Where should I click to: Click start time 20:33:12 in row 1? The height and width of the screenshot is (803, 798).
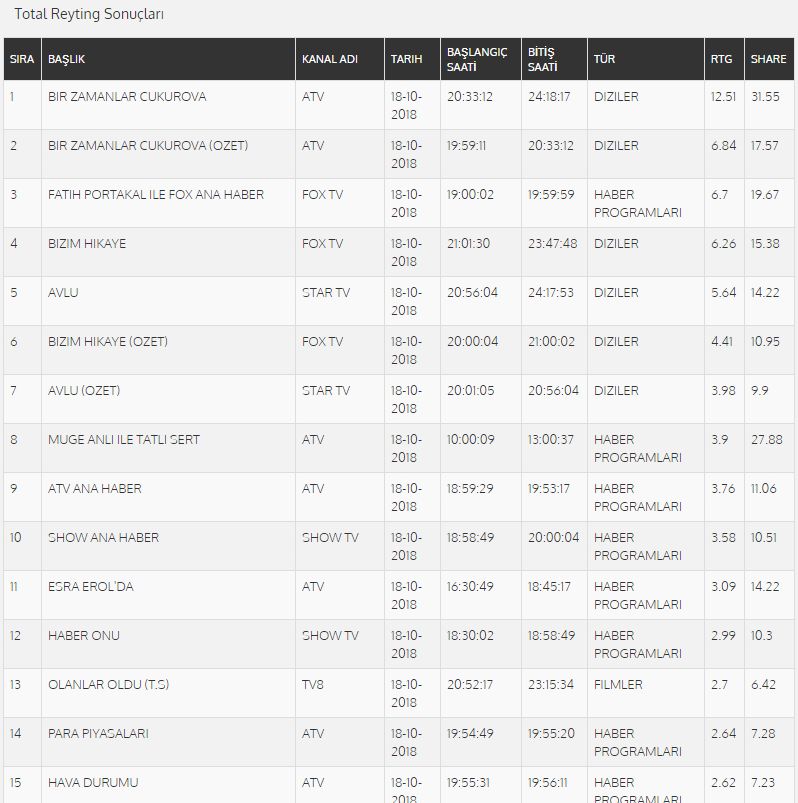pos(470,97)
